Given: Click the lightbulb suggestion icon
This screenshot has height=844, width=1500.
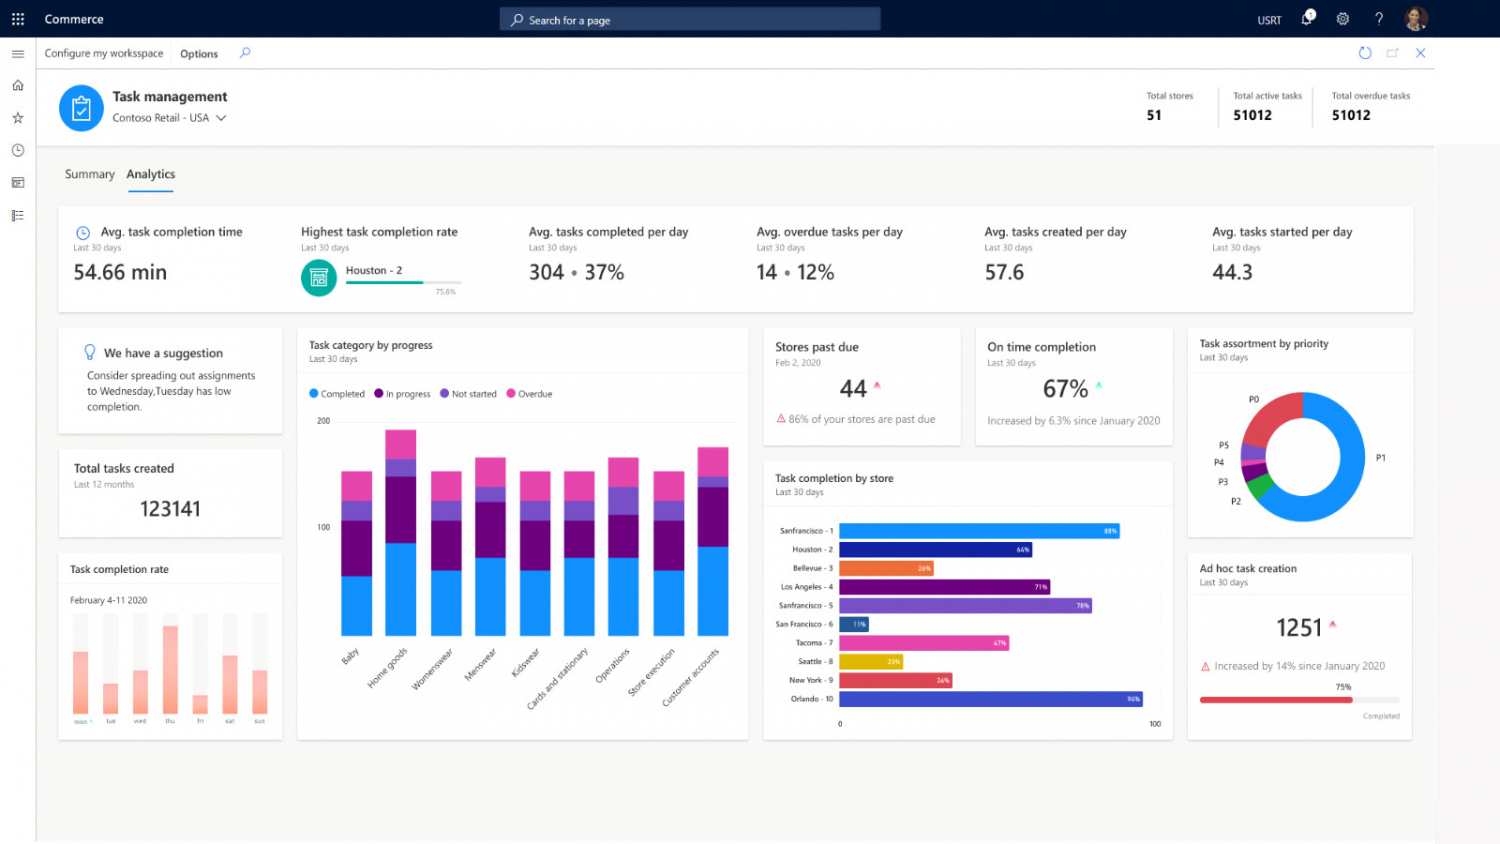Looking at the screenshot, I should tap(90, 352).
